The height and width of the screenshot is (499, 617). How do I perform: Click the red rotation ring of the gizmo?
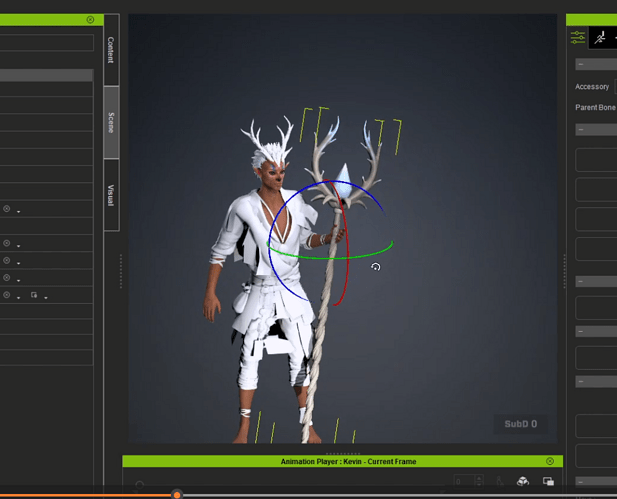(x=346, y=252)
